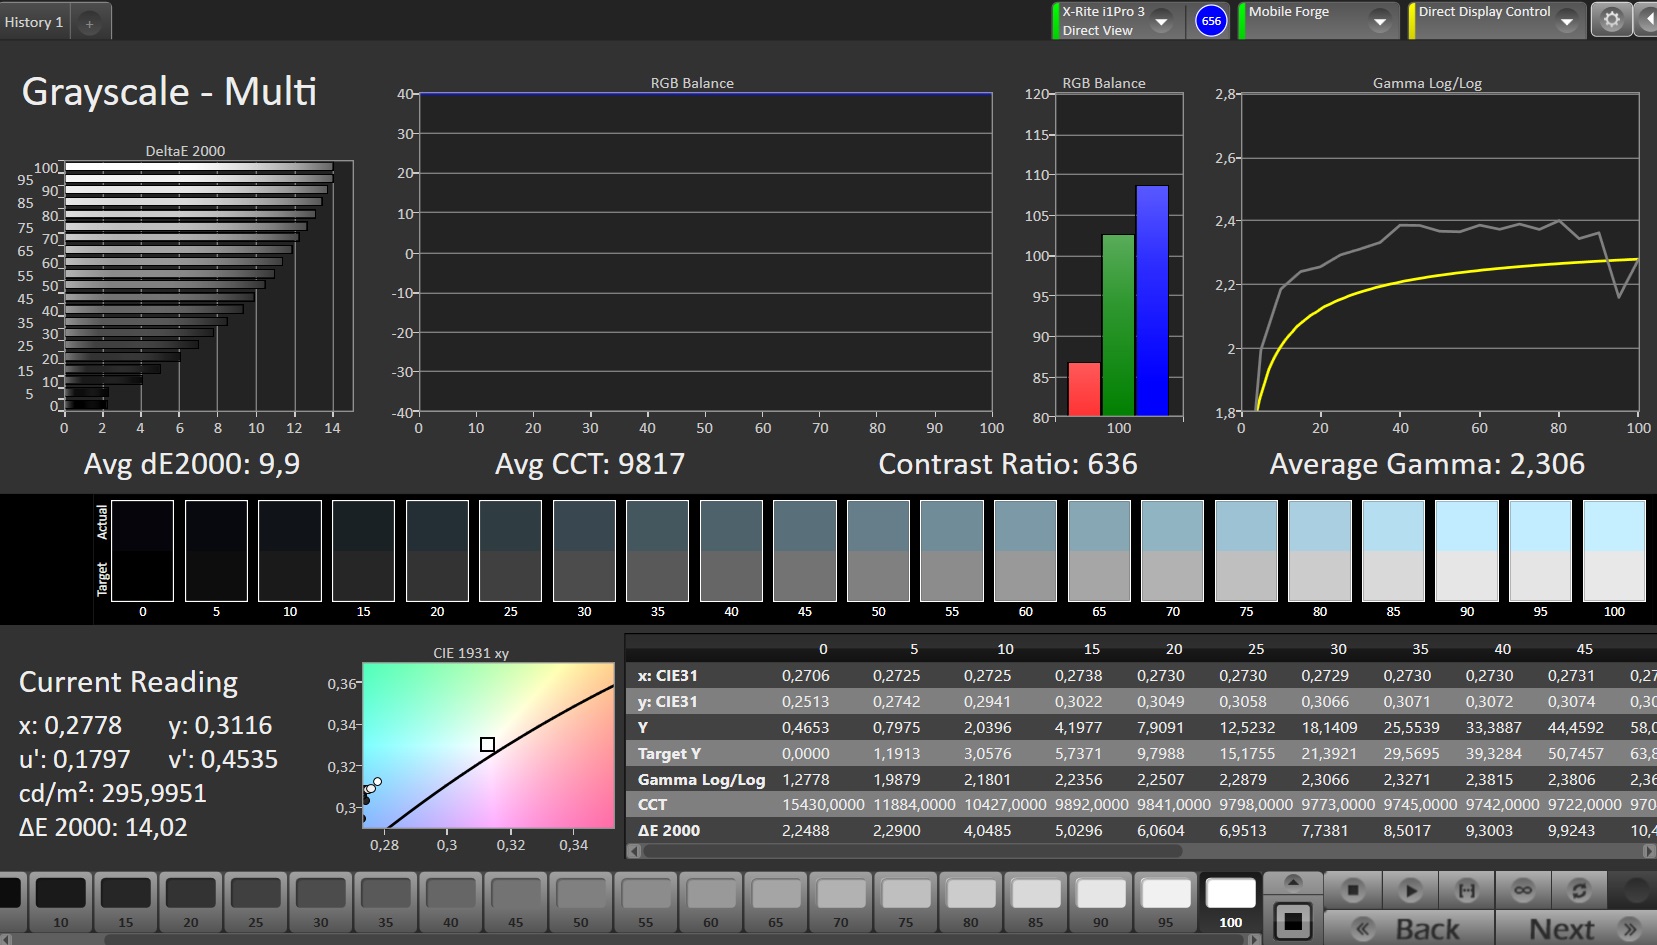Expand Mobile Forge source dropdown
The width and height of the screenshot is (1657, 945).
1380,21
